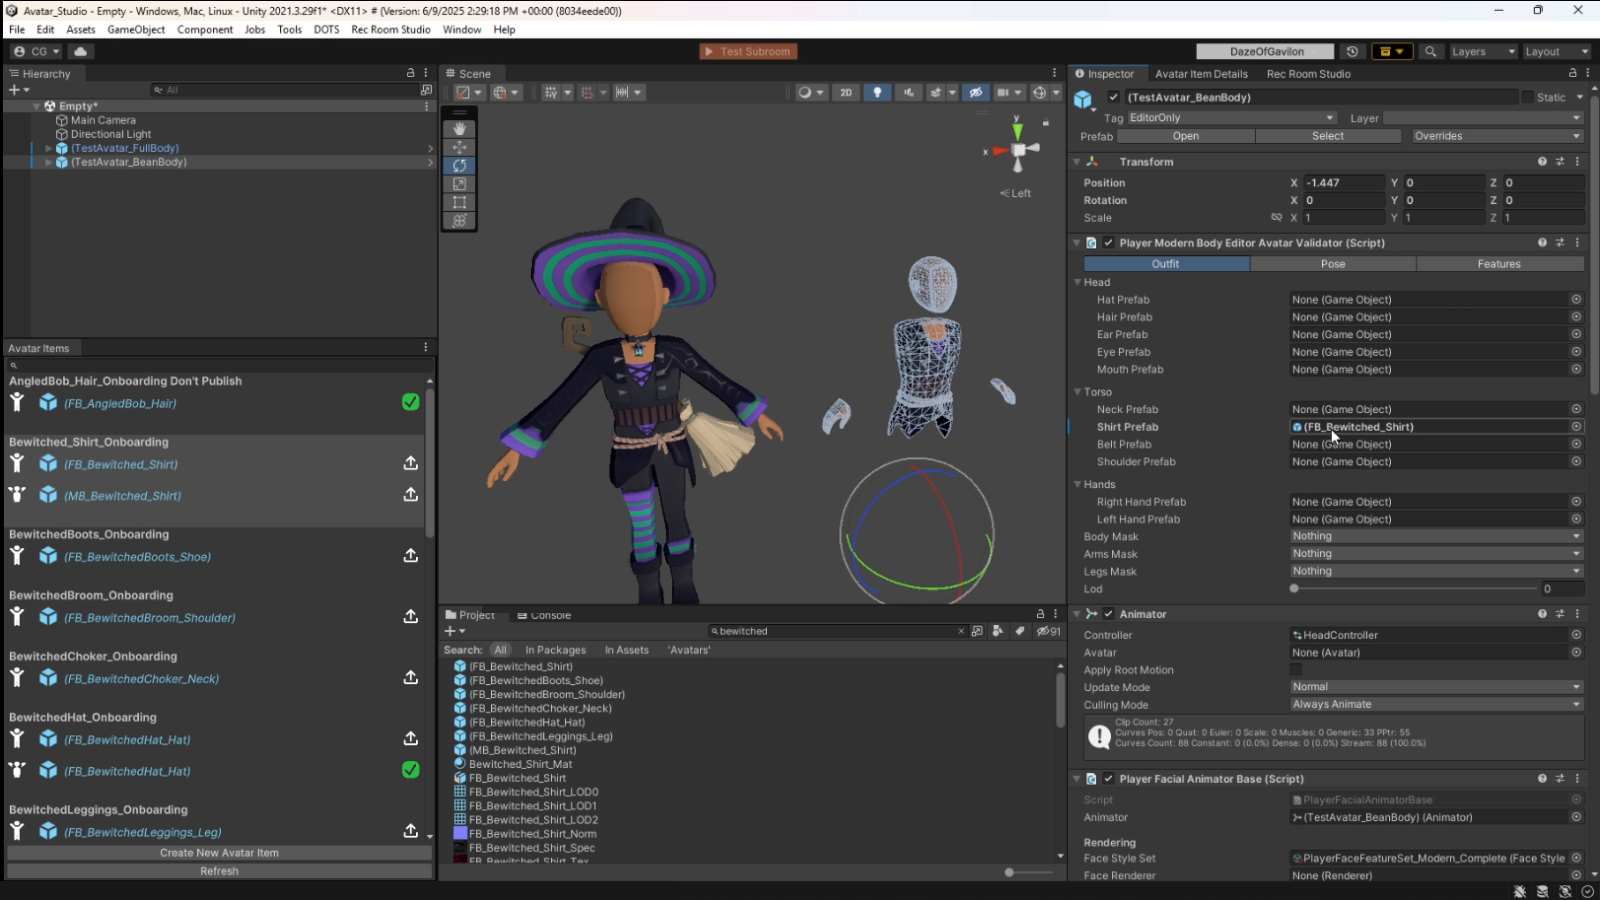Click Create New Avatar Item button
Viewport: 1600px width, 900px height.
coord(219,853)
